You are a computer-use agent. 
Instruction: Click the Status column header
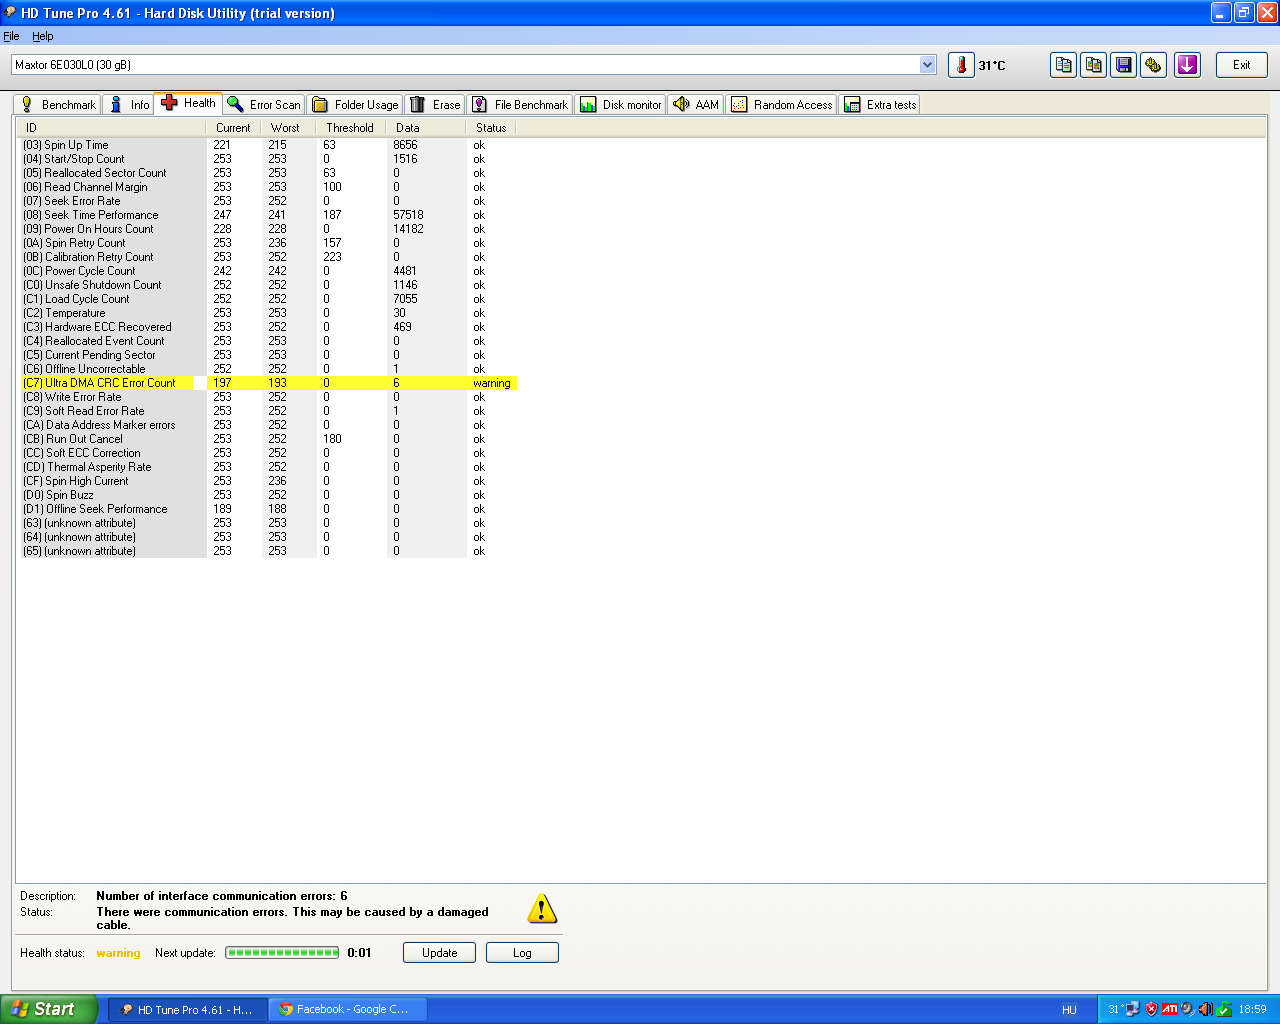(491, 128)
